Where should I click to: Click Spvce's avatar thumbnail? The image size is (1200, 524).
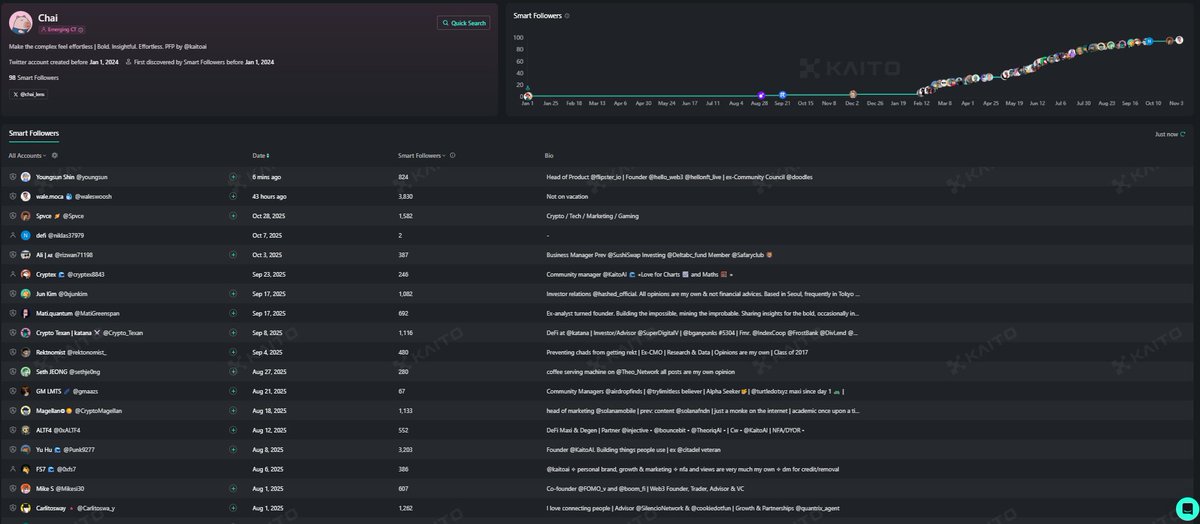(26, 216)
